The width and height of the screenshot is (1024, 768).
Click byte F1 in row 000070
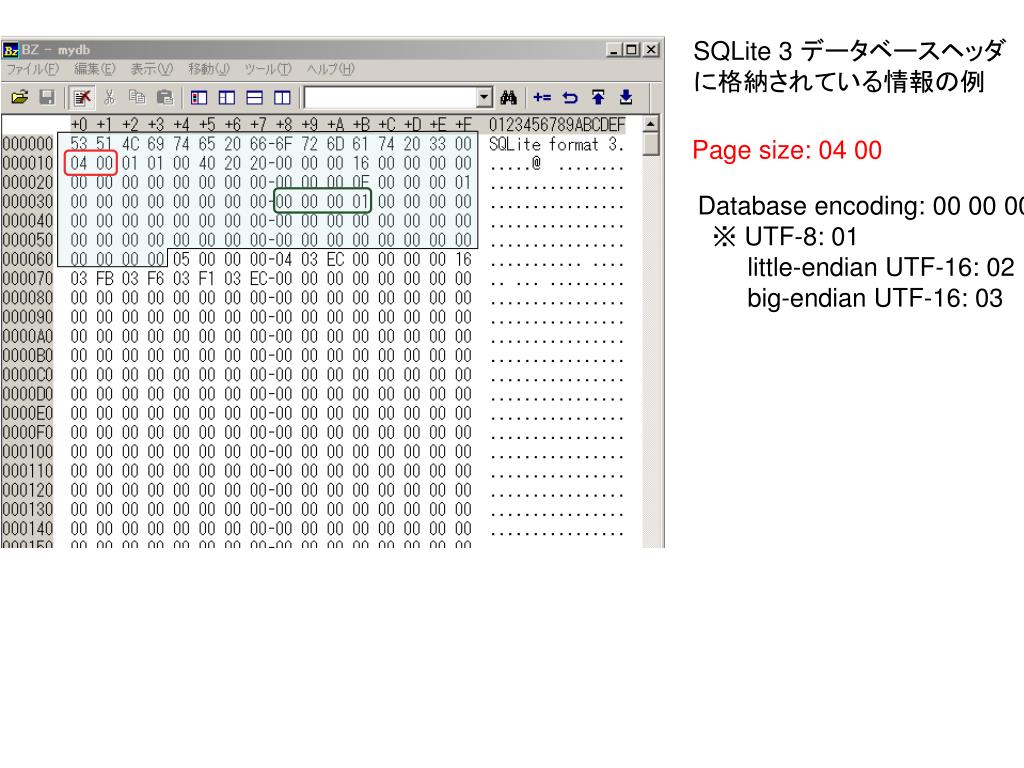click(x=207, y=279)
